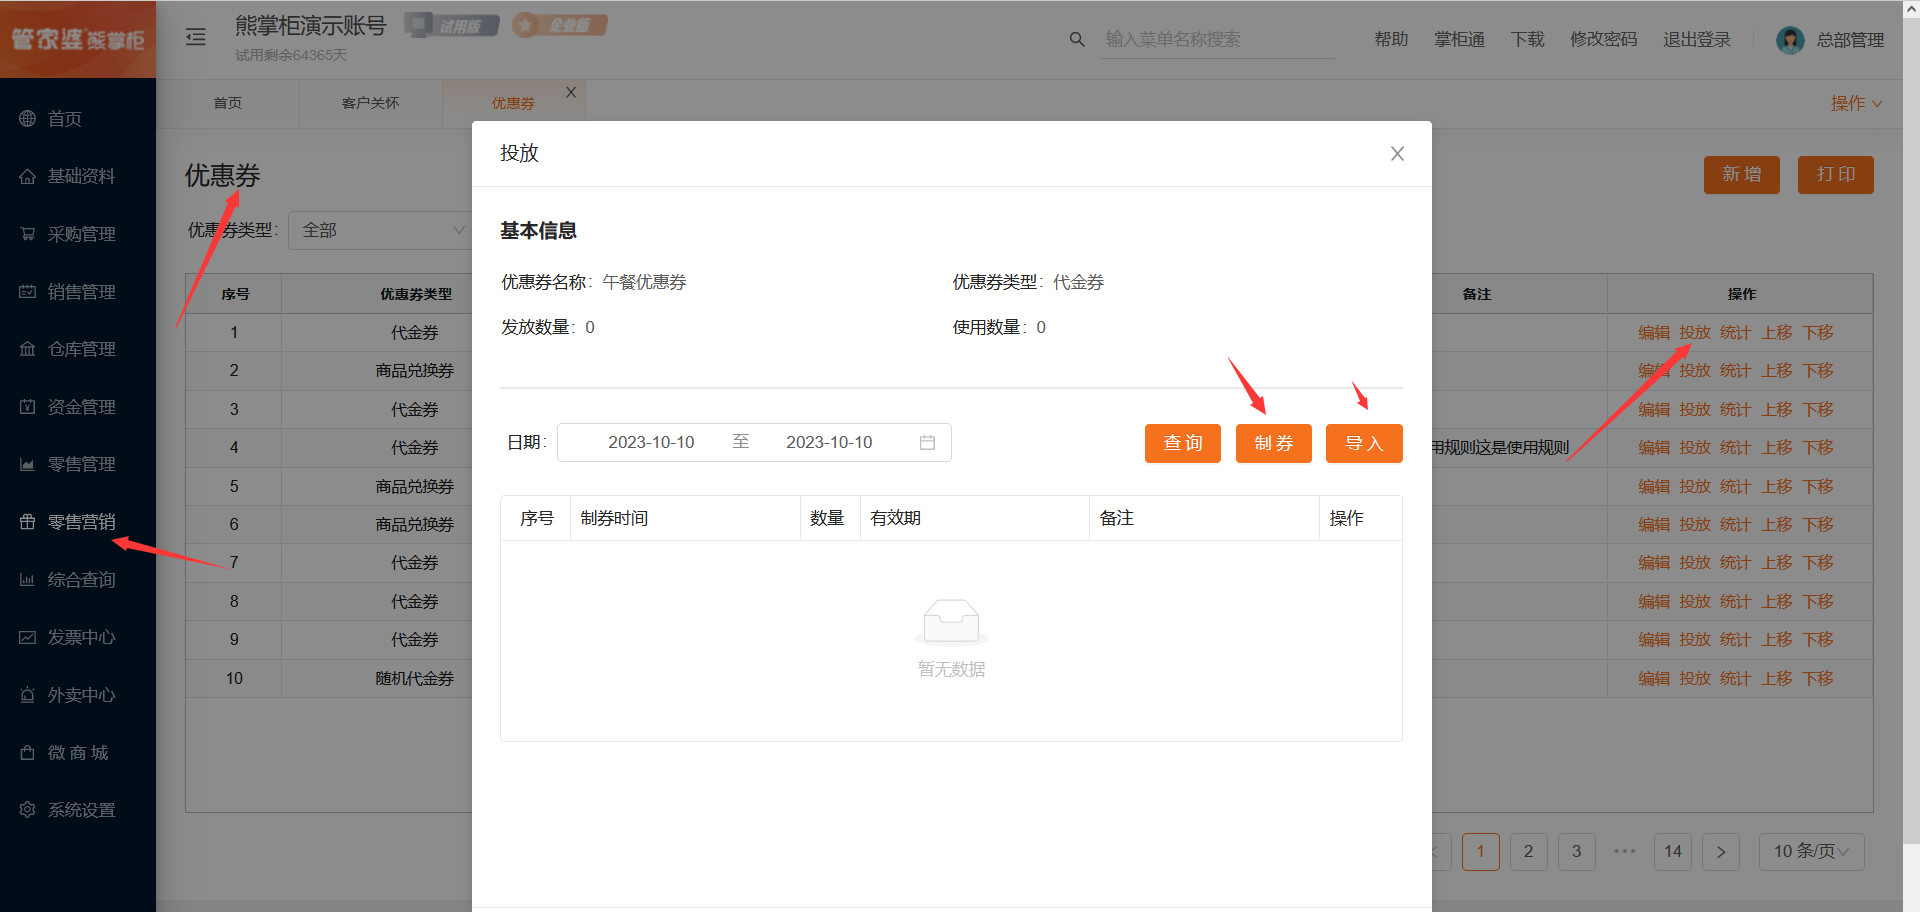Click the 试用版 badge
The height and width of the screenshot is (912, 1920).
point(452,25)
